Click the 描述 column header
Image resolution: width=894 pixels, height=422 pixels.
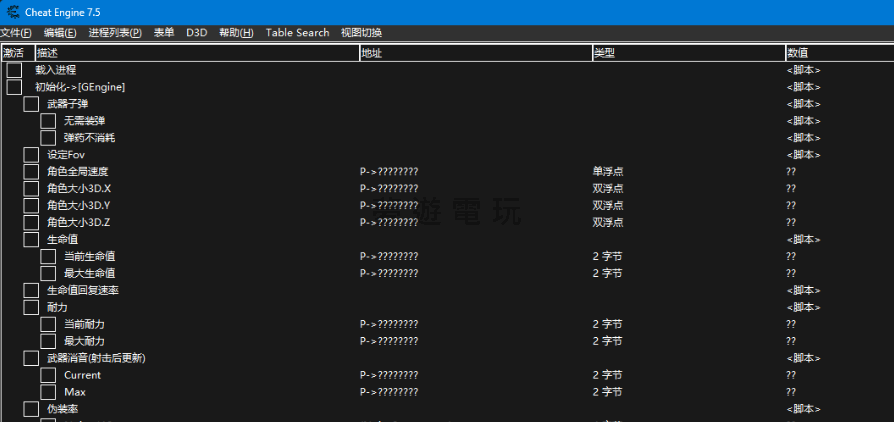click(x=197, y=53)
